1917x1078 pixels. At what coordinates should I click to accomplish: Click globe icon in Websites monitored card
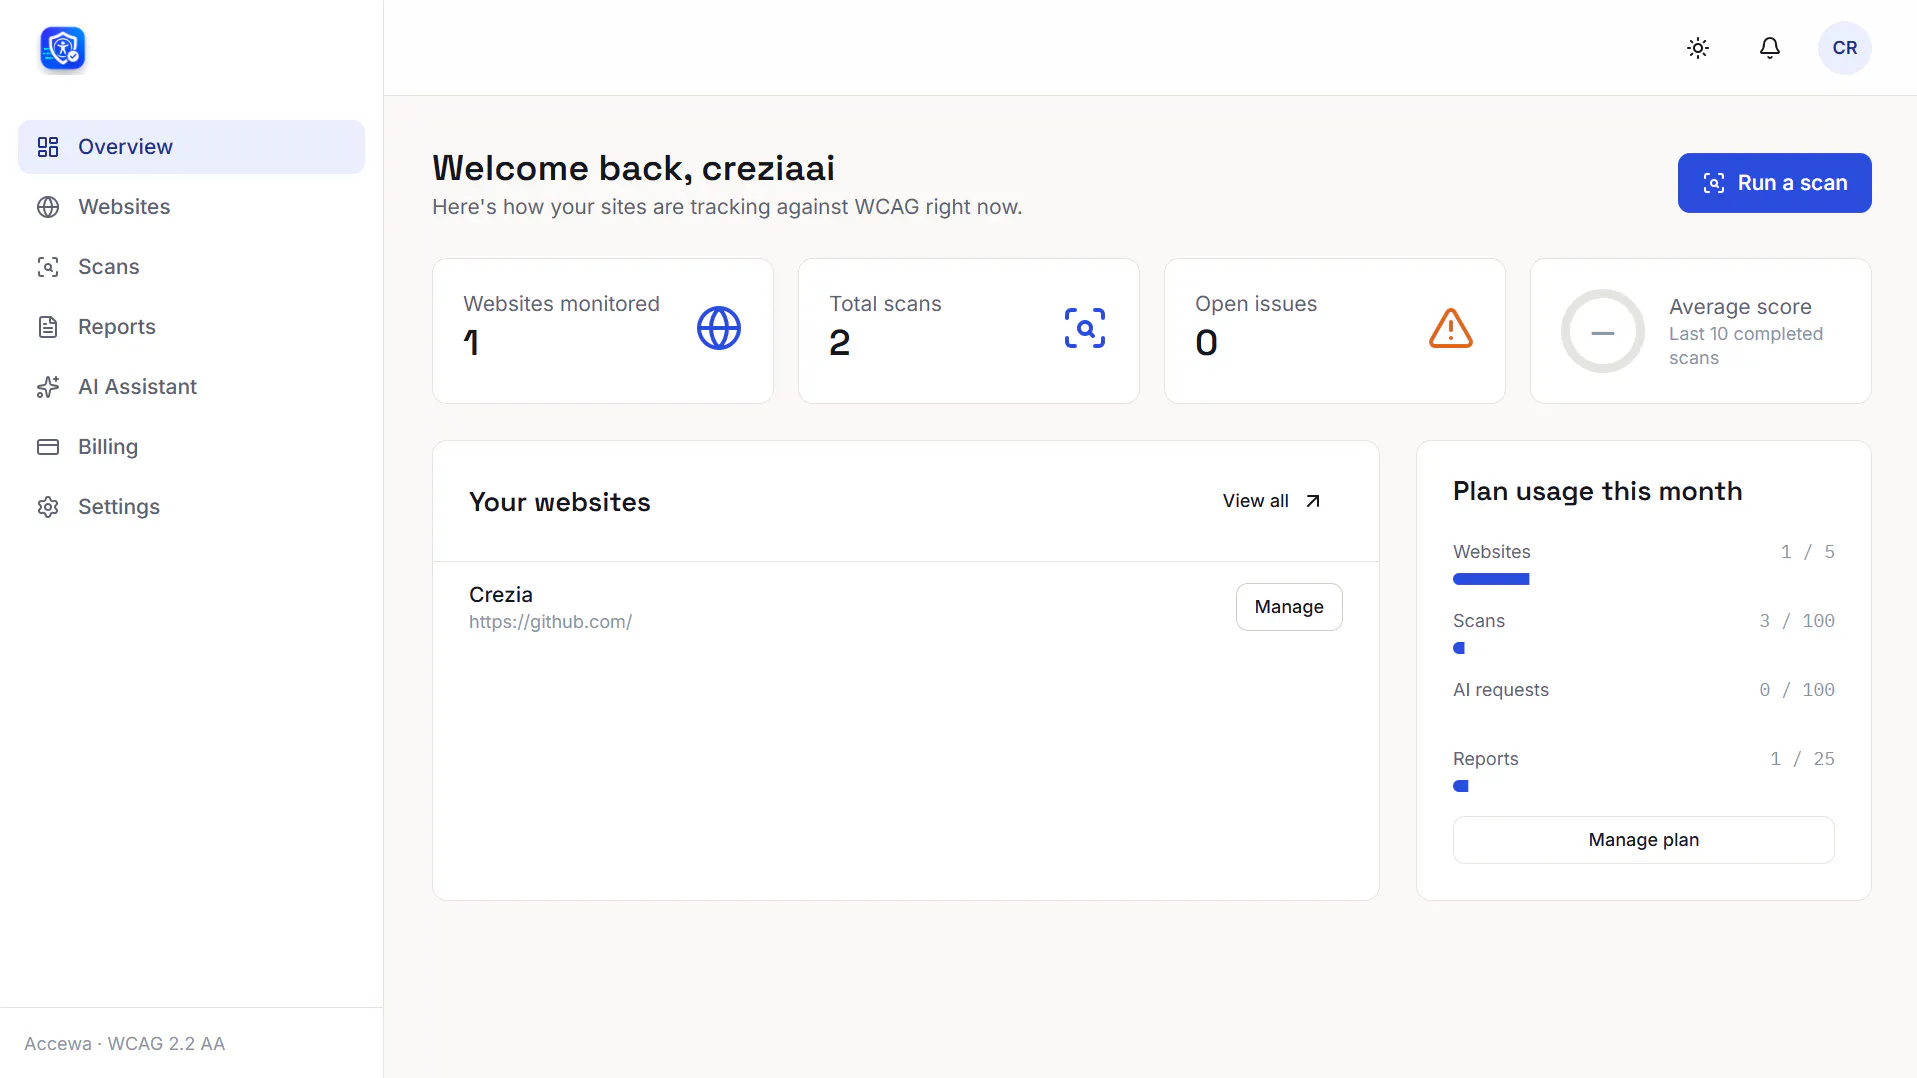[x=719, y=328]
